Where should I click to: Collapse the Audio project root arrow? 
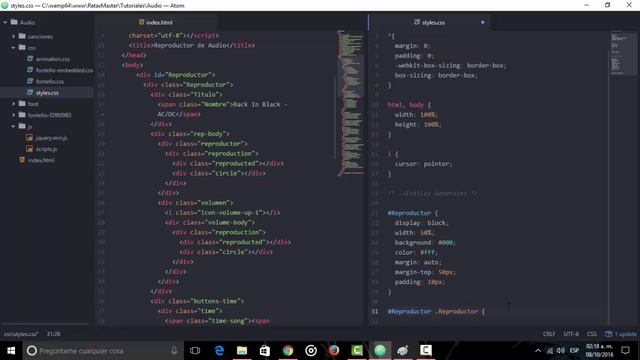[x=5, y=22]
